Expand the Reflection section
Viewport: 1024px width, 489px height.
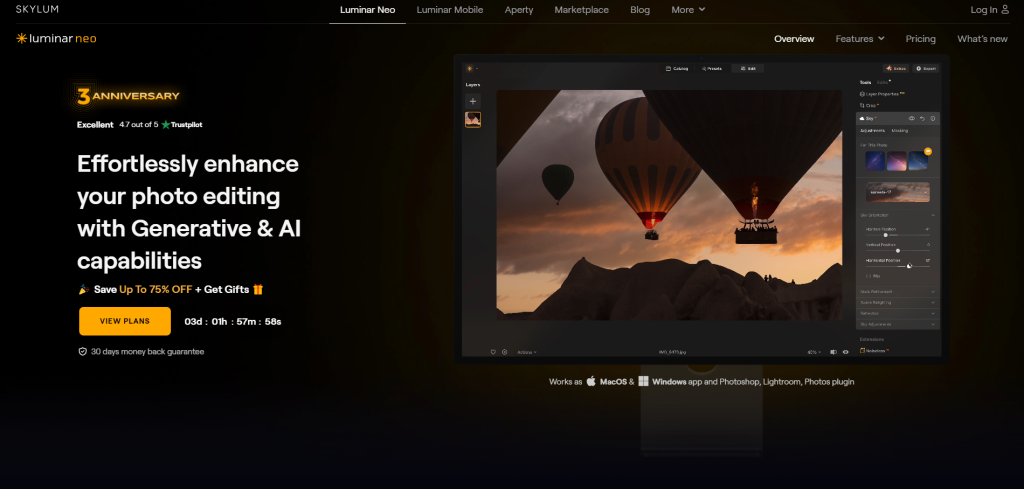click(898, 313)
